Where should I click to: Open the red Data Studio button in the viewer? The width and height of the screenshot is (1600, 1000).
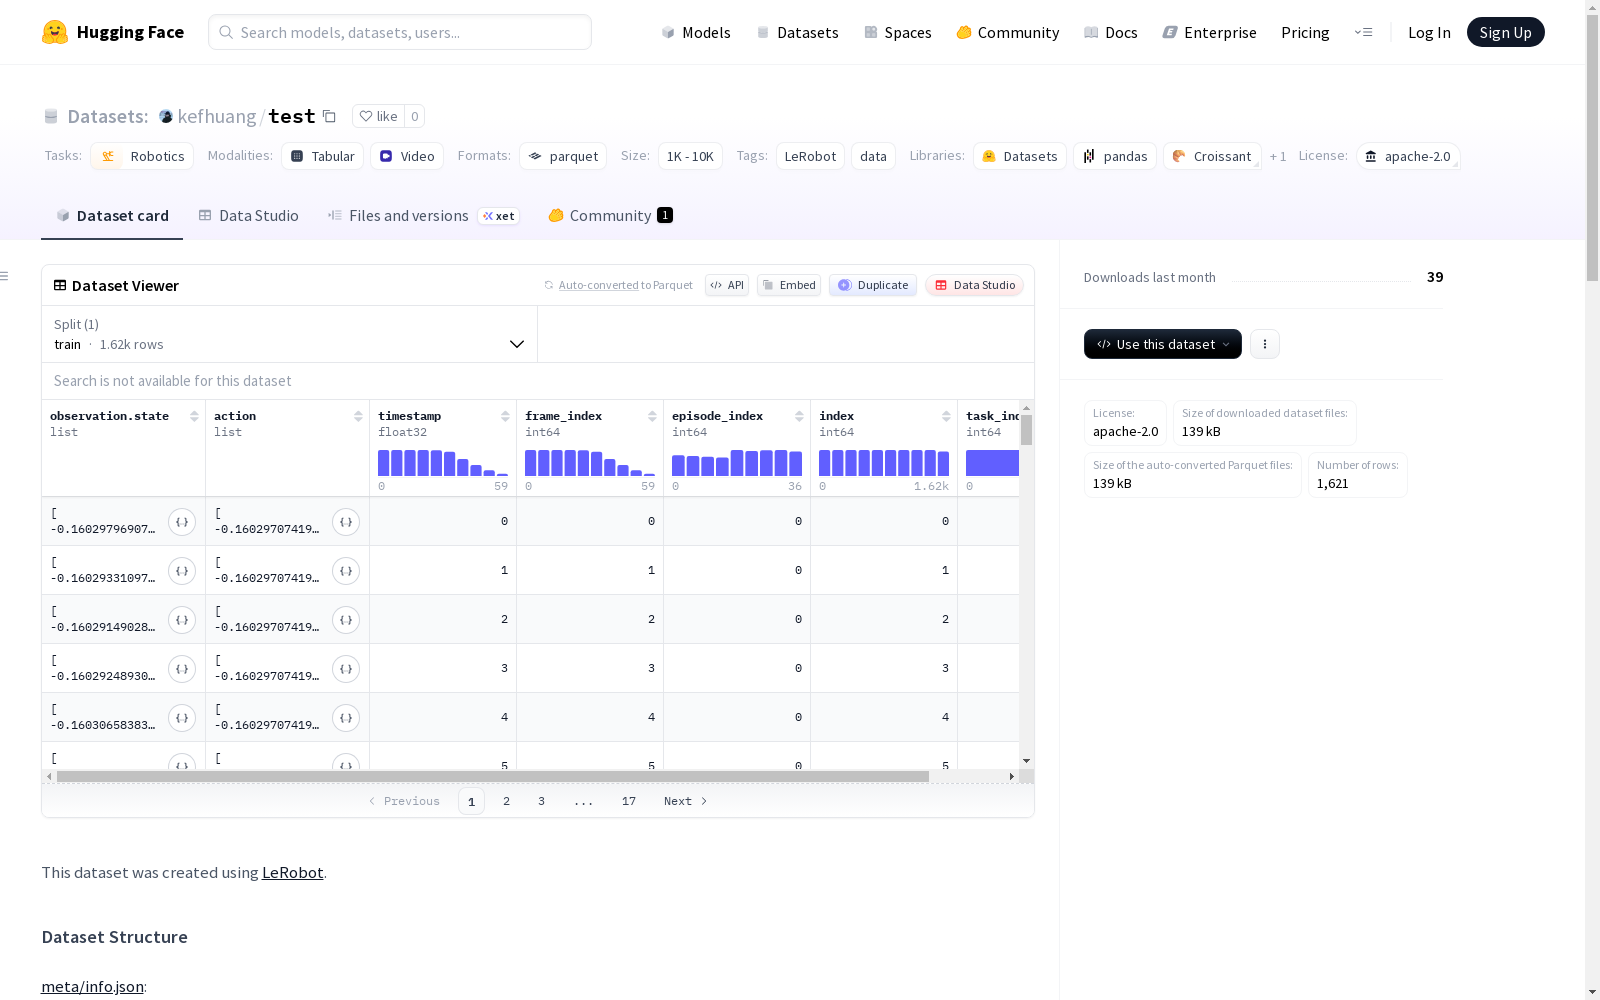coord(975,285)
